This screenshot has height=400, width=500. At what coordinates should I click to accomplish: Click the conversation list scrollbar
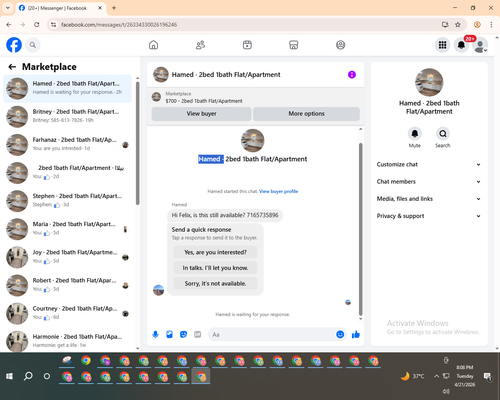pos(137,143)
